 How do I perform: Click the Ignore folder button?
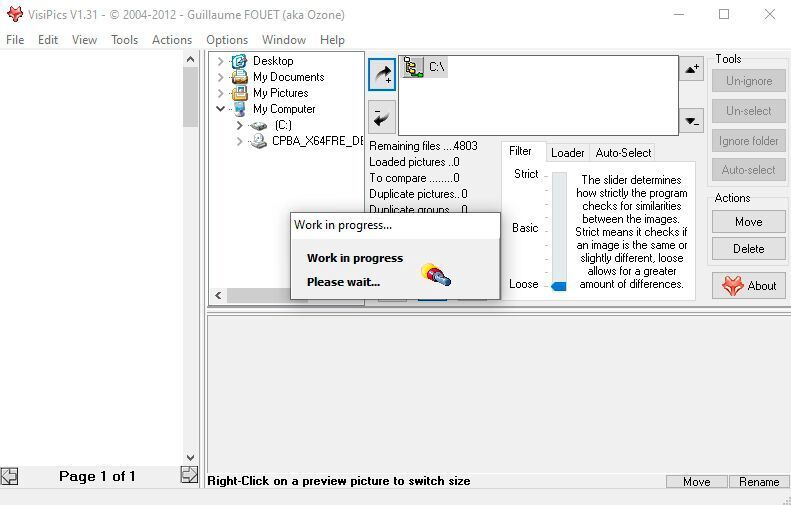[749, 141]
